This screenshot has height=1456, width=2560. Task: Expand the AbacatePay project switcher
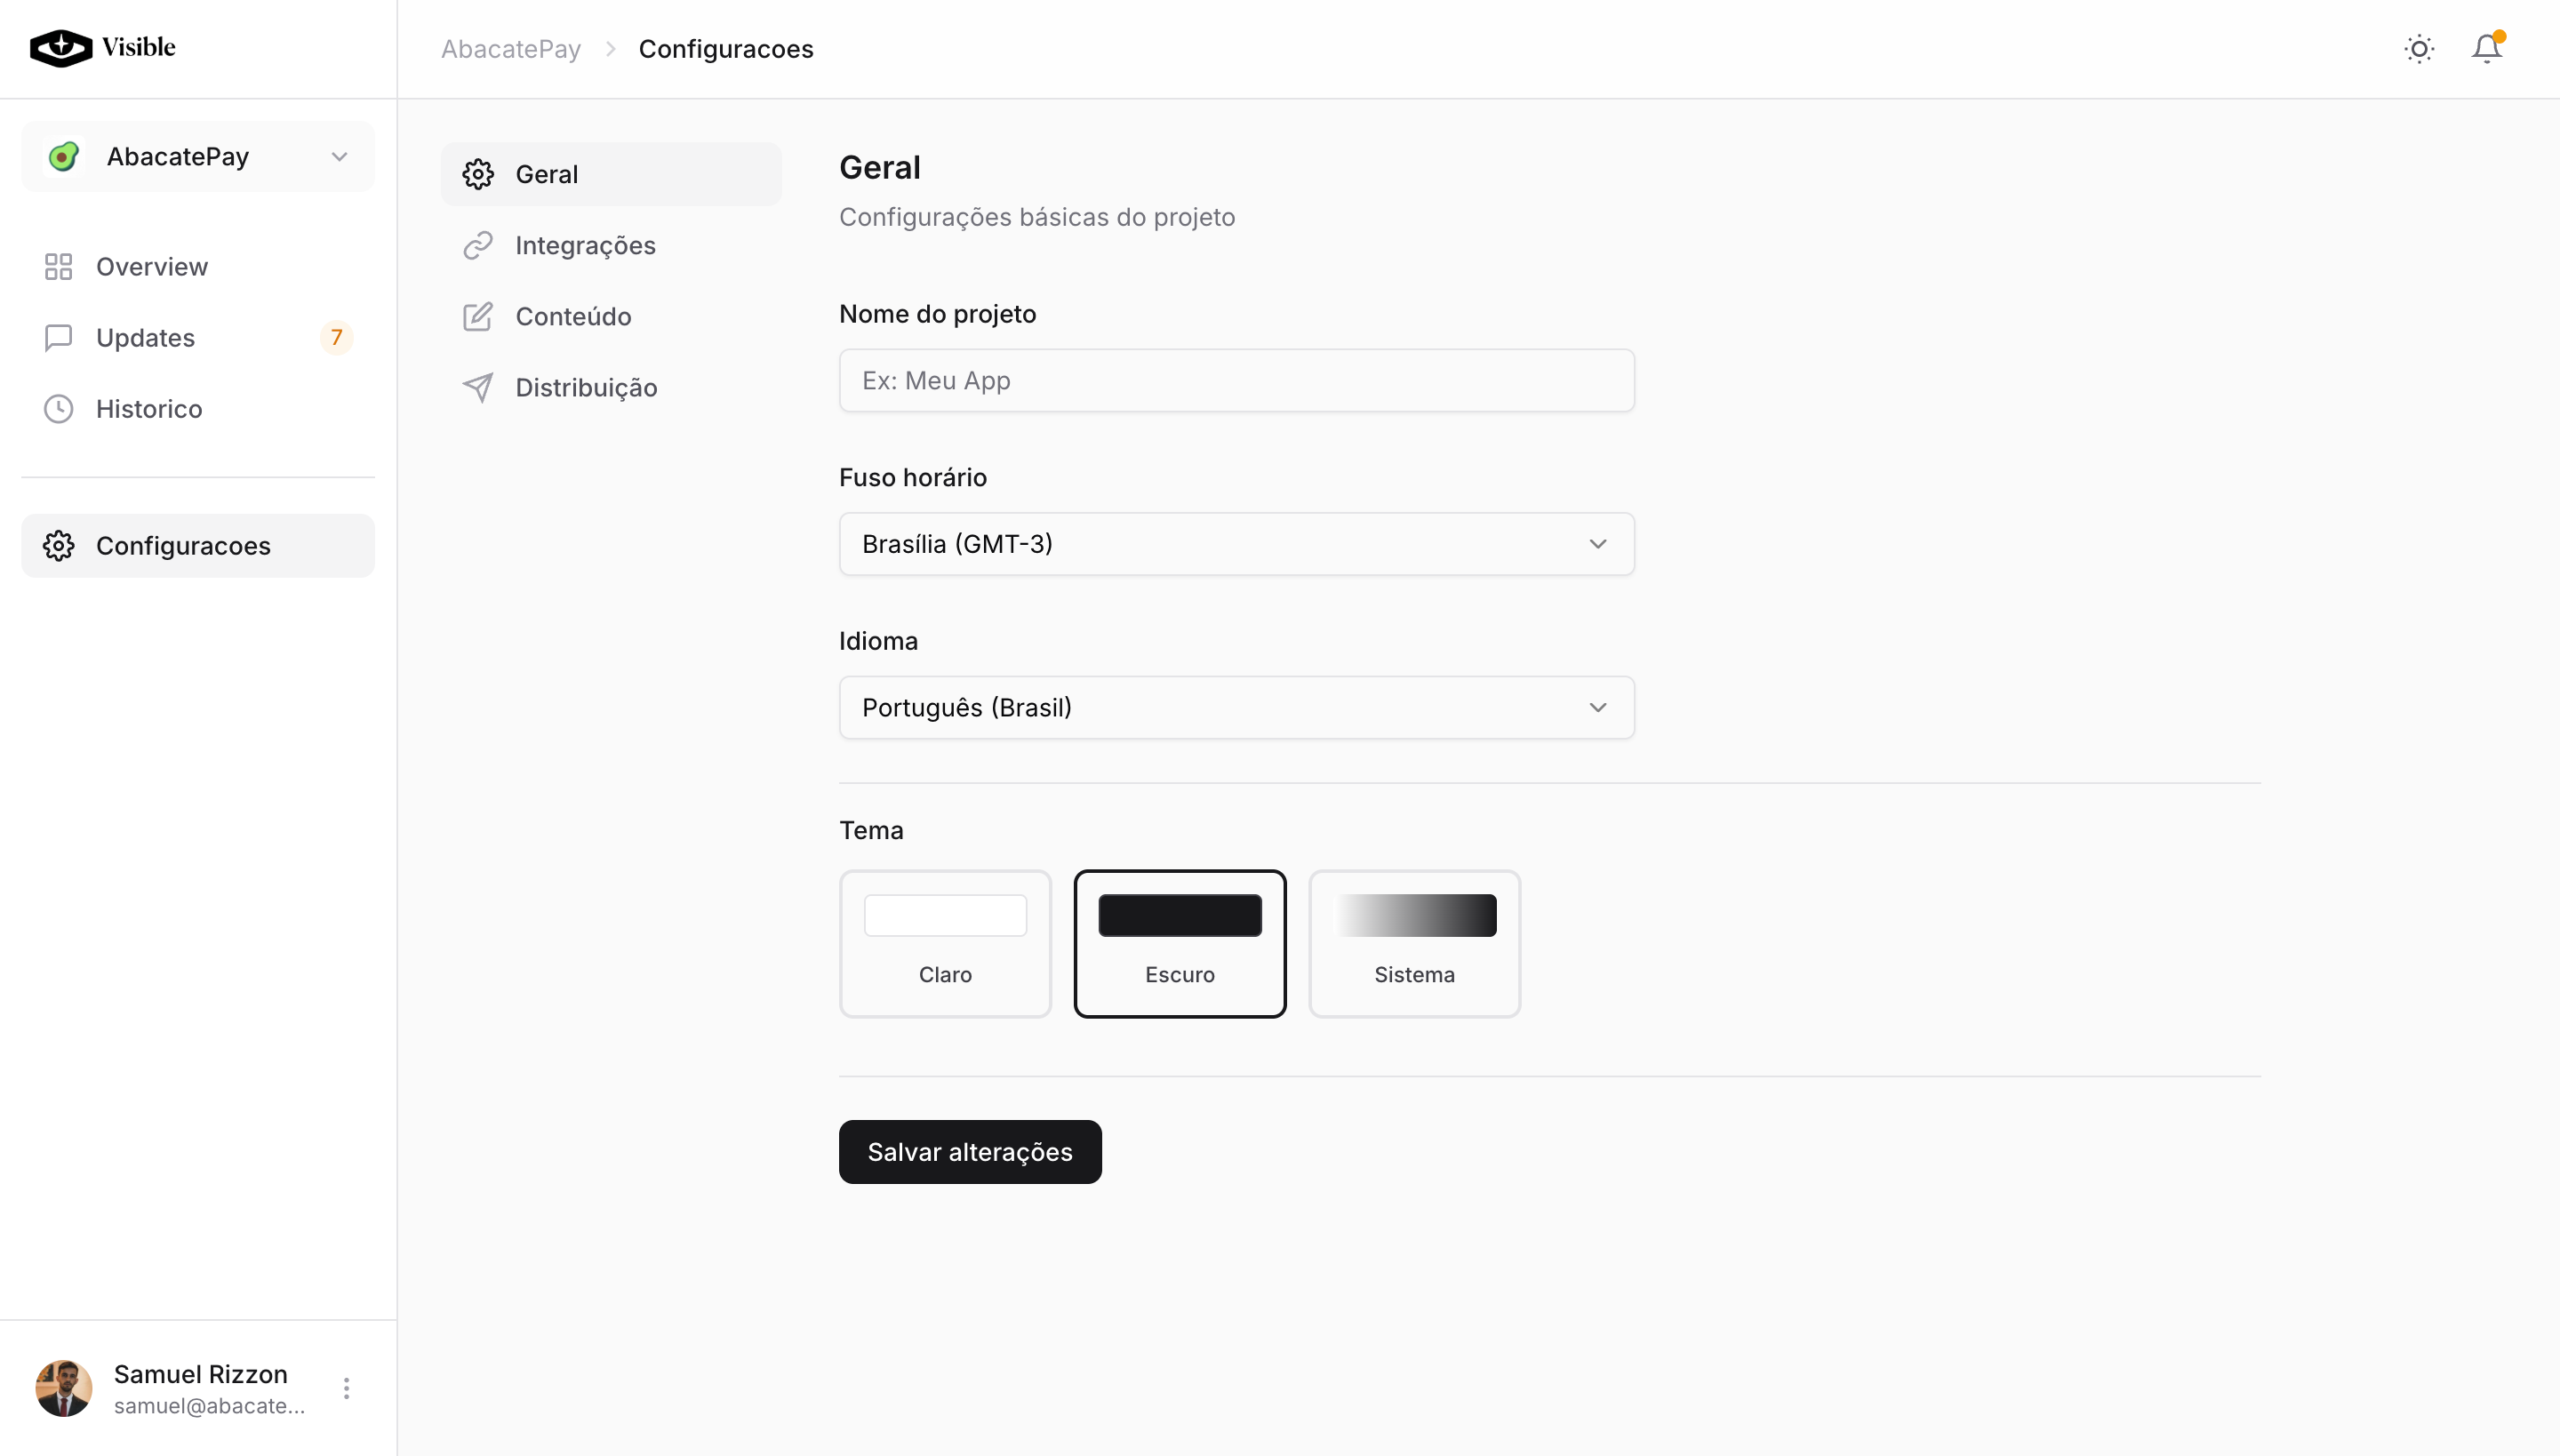click(198, 157)
